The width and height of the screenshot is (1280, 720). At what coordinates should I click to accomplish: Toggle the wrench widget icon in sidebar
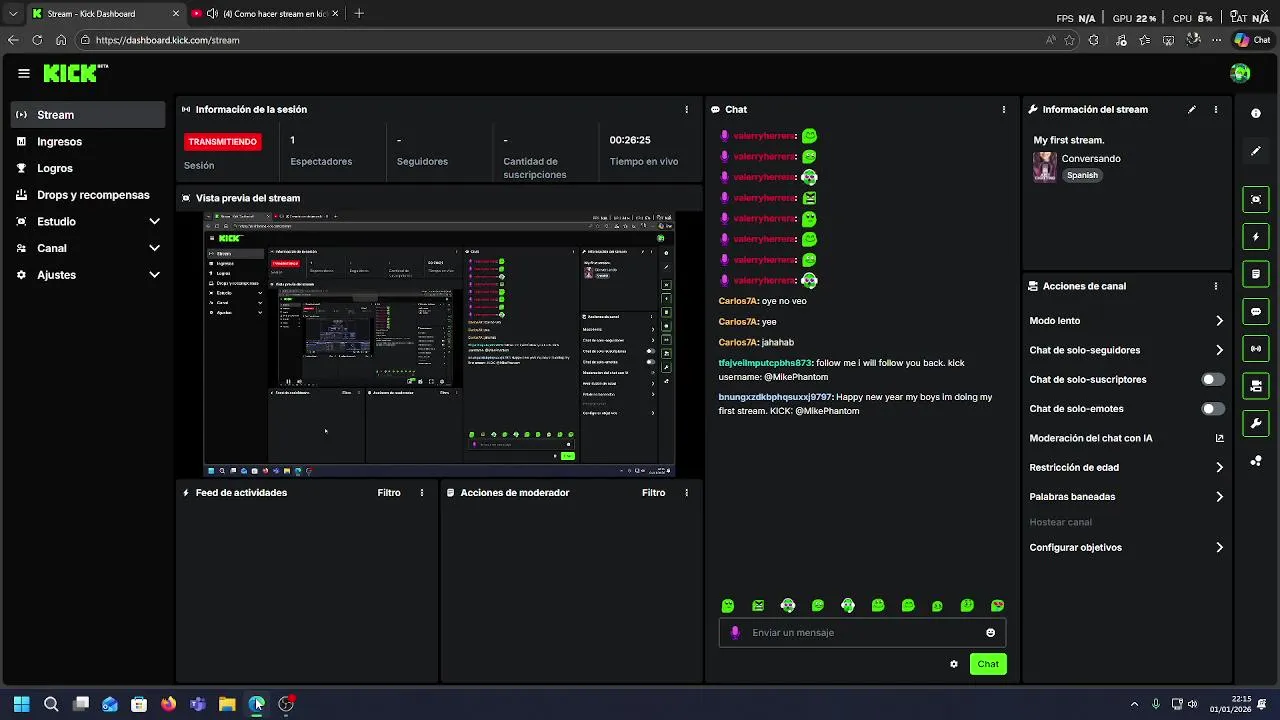click(x=1256, y=423)
